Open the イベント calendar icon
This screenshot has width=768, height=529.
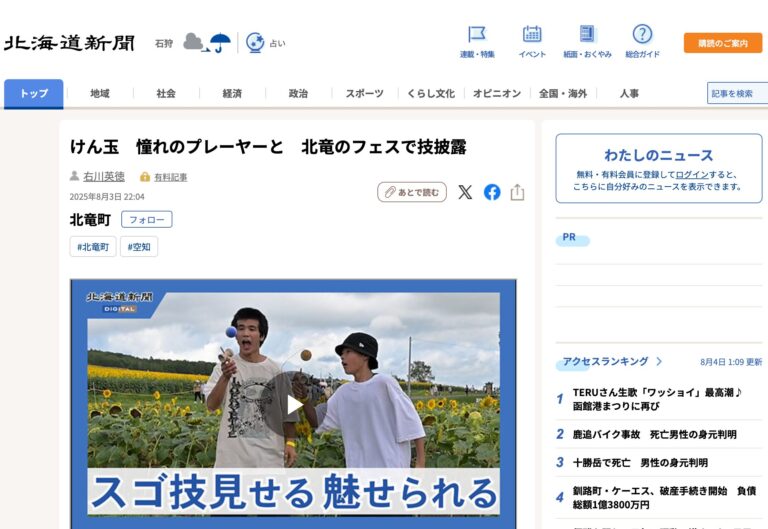point(532,35)
